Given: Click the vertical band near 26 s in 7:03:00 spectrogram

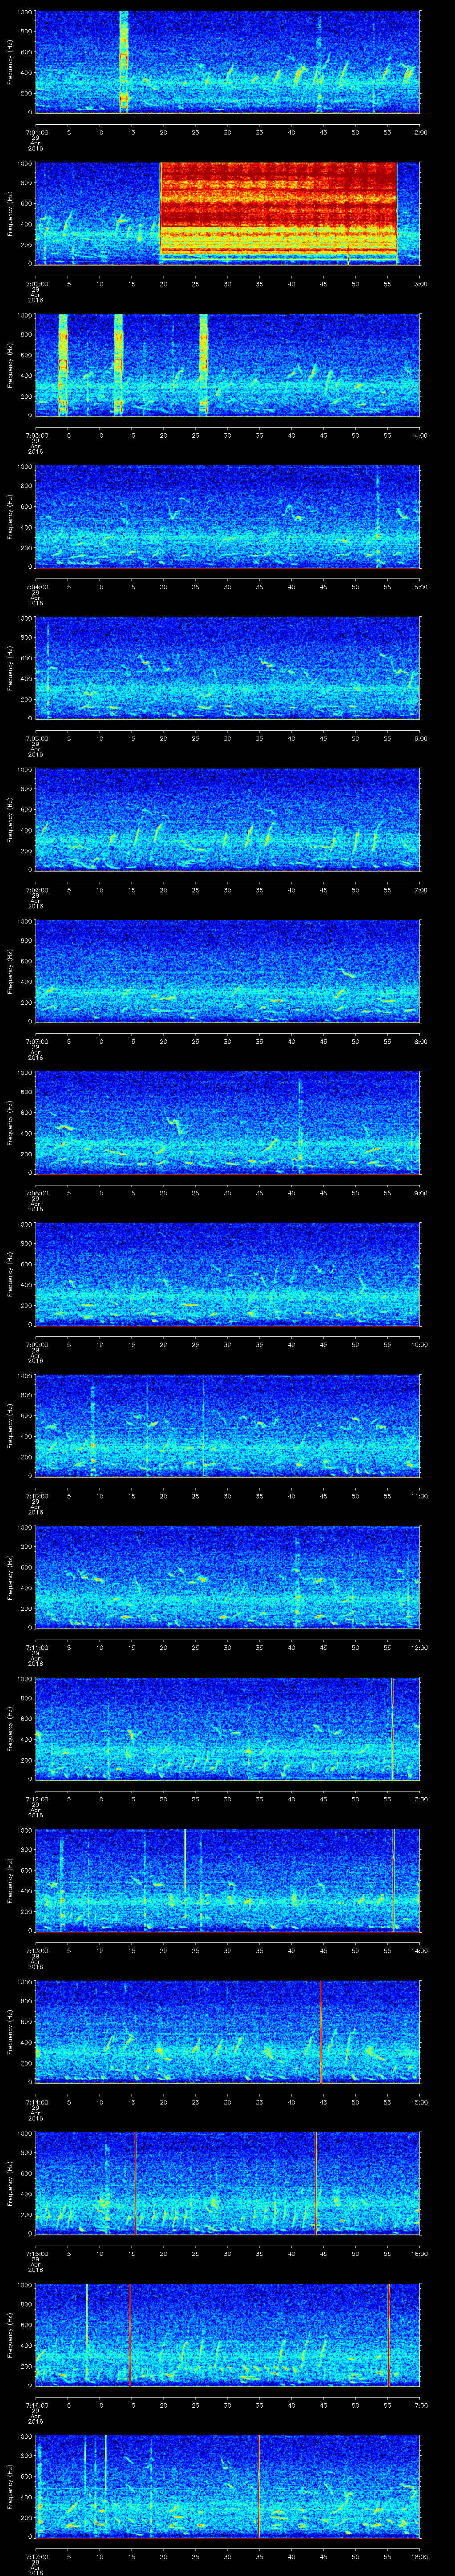Looking at the screenshot, I should coord(203,364).
